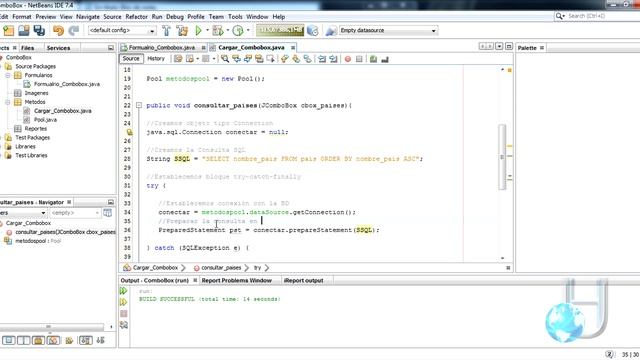Stop macro recording square icon

359,59
